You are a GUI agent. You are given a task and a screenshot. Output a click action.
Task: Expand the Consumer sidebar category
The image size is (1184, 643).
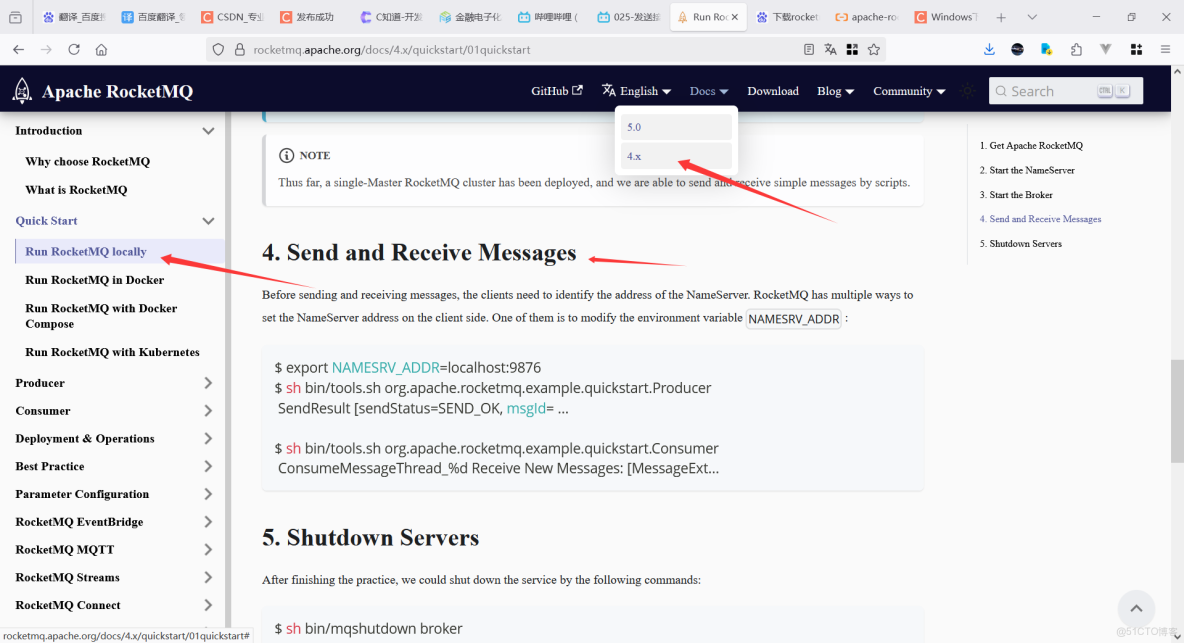(208, 411)
